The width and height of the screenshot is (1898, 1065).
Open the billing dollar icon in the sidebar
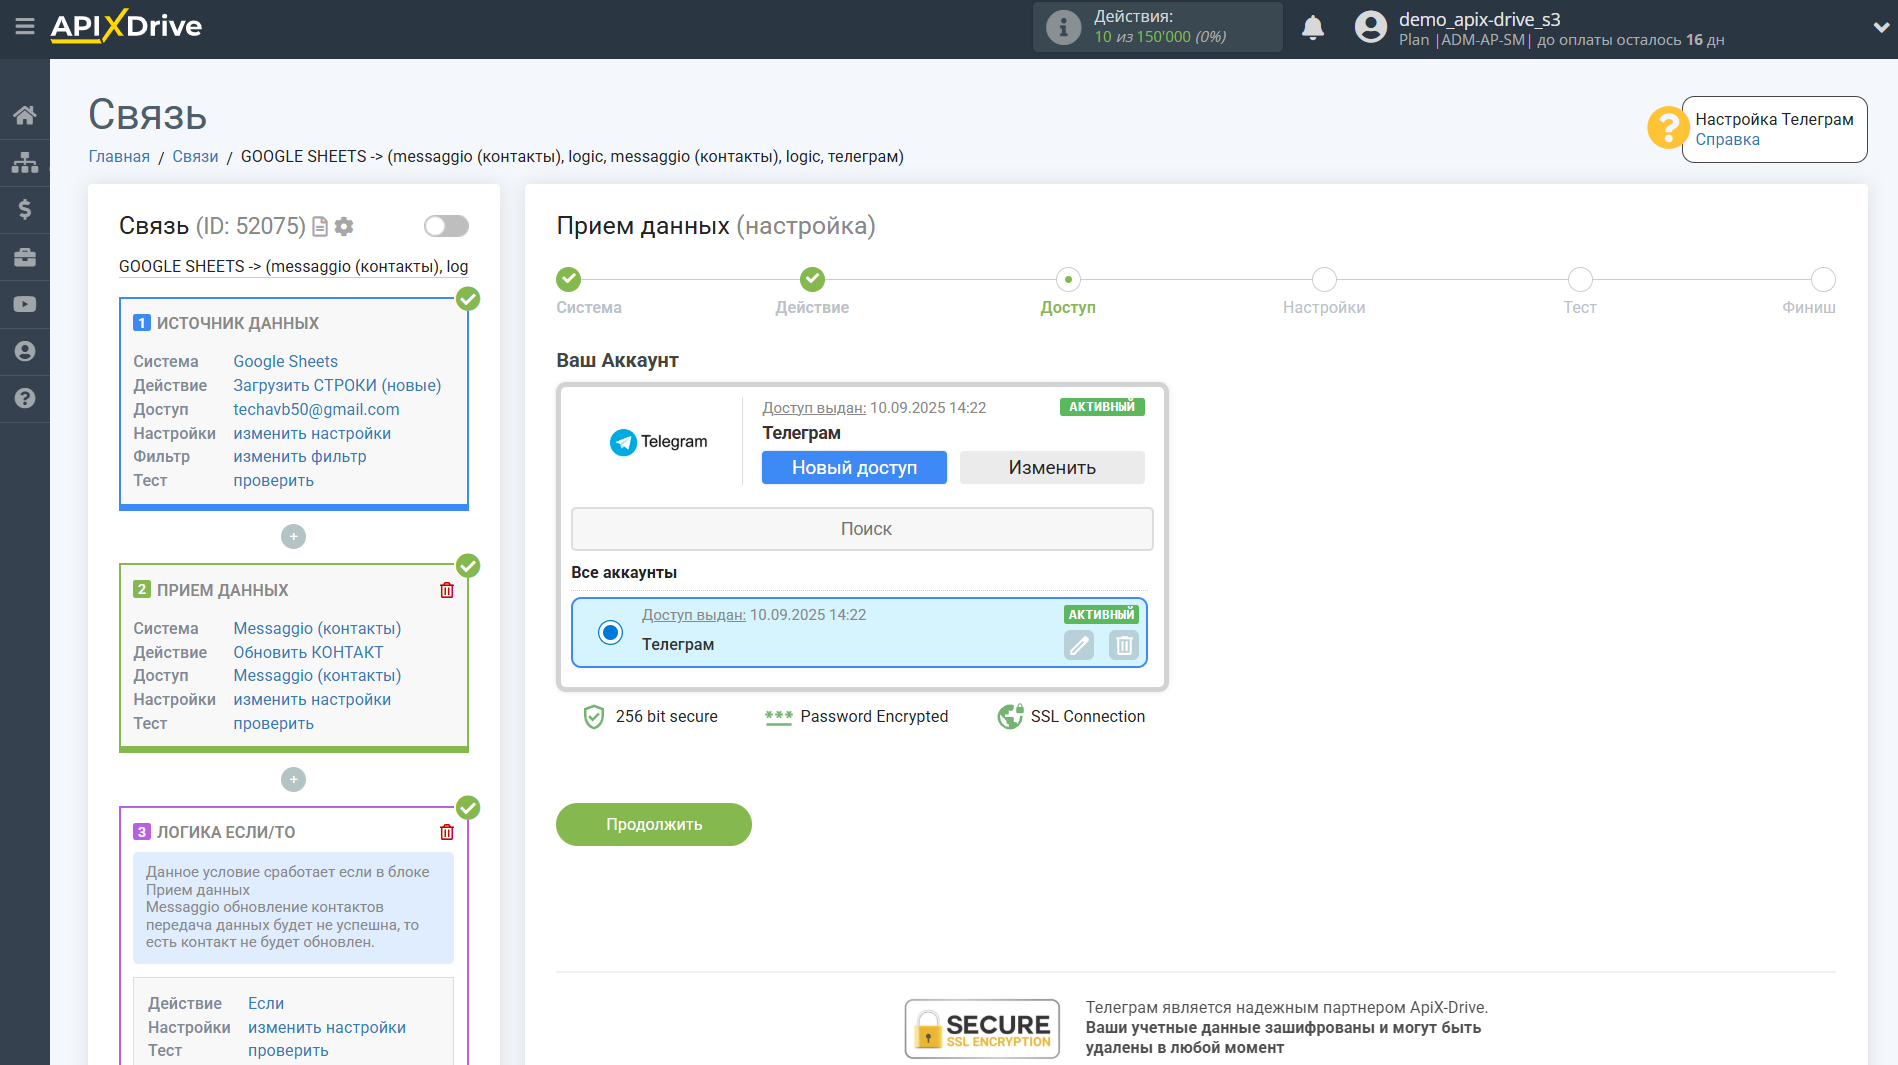click(x=25, y=209)
